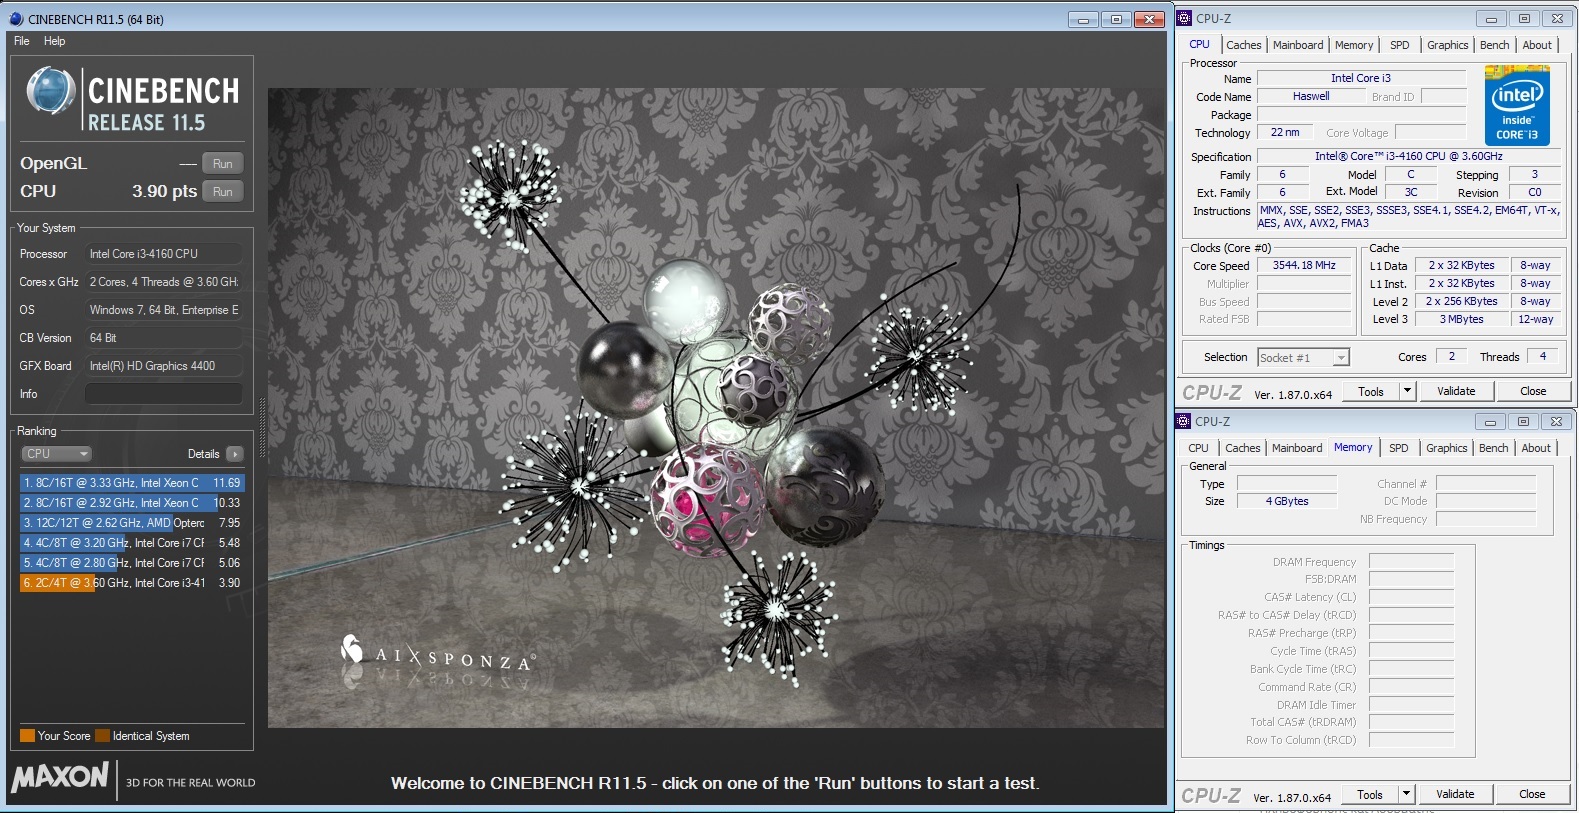Viewport: 1579px width, 813px height.
Task: Run the CPU benchmark test
Action: pyautogui.click(x=223, y=192)
